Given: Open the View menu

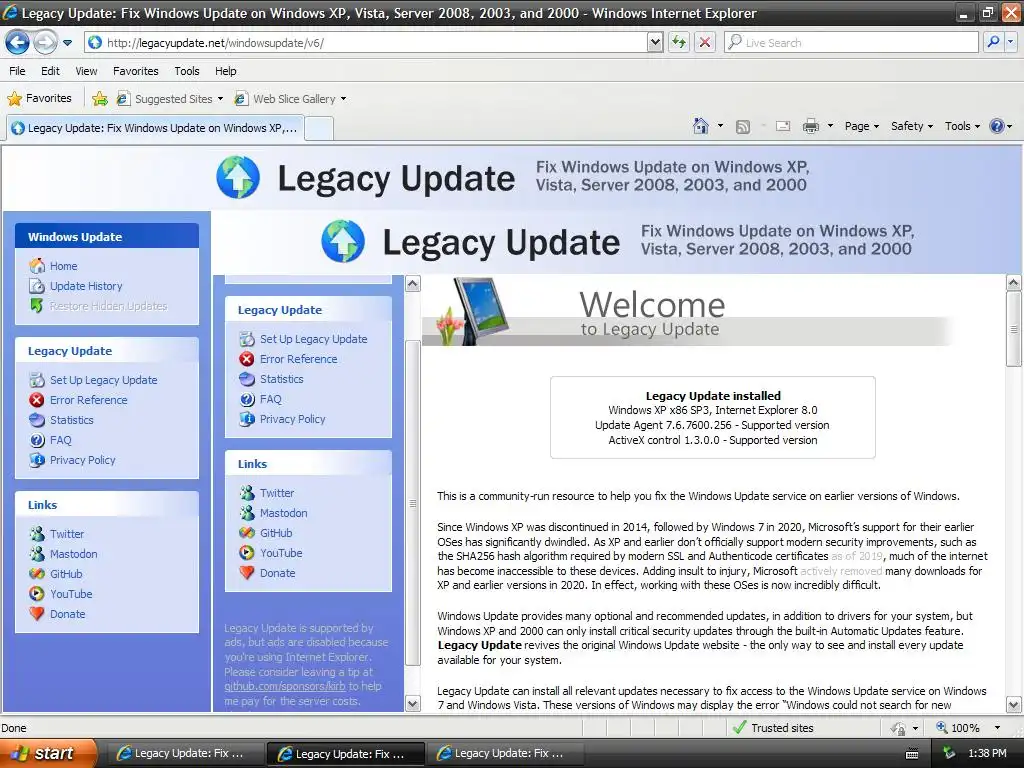Looking at the screenshot, I should (86, 71).
